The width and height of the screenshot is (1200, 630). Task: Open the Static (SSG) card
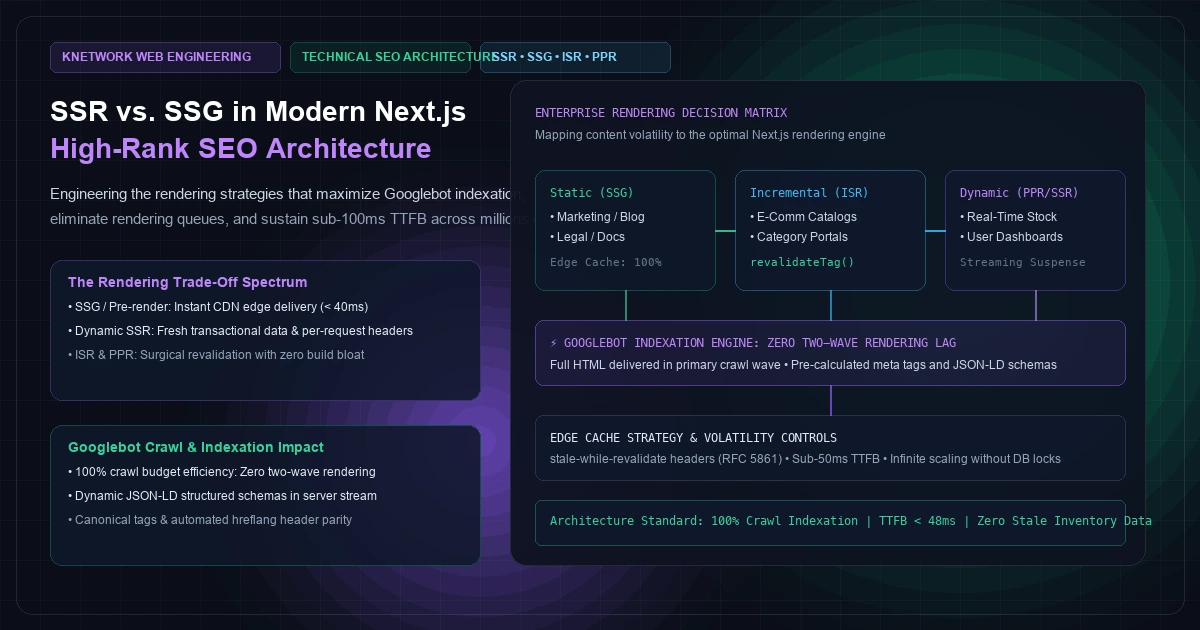pos(625,230)
